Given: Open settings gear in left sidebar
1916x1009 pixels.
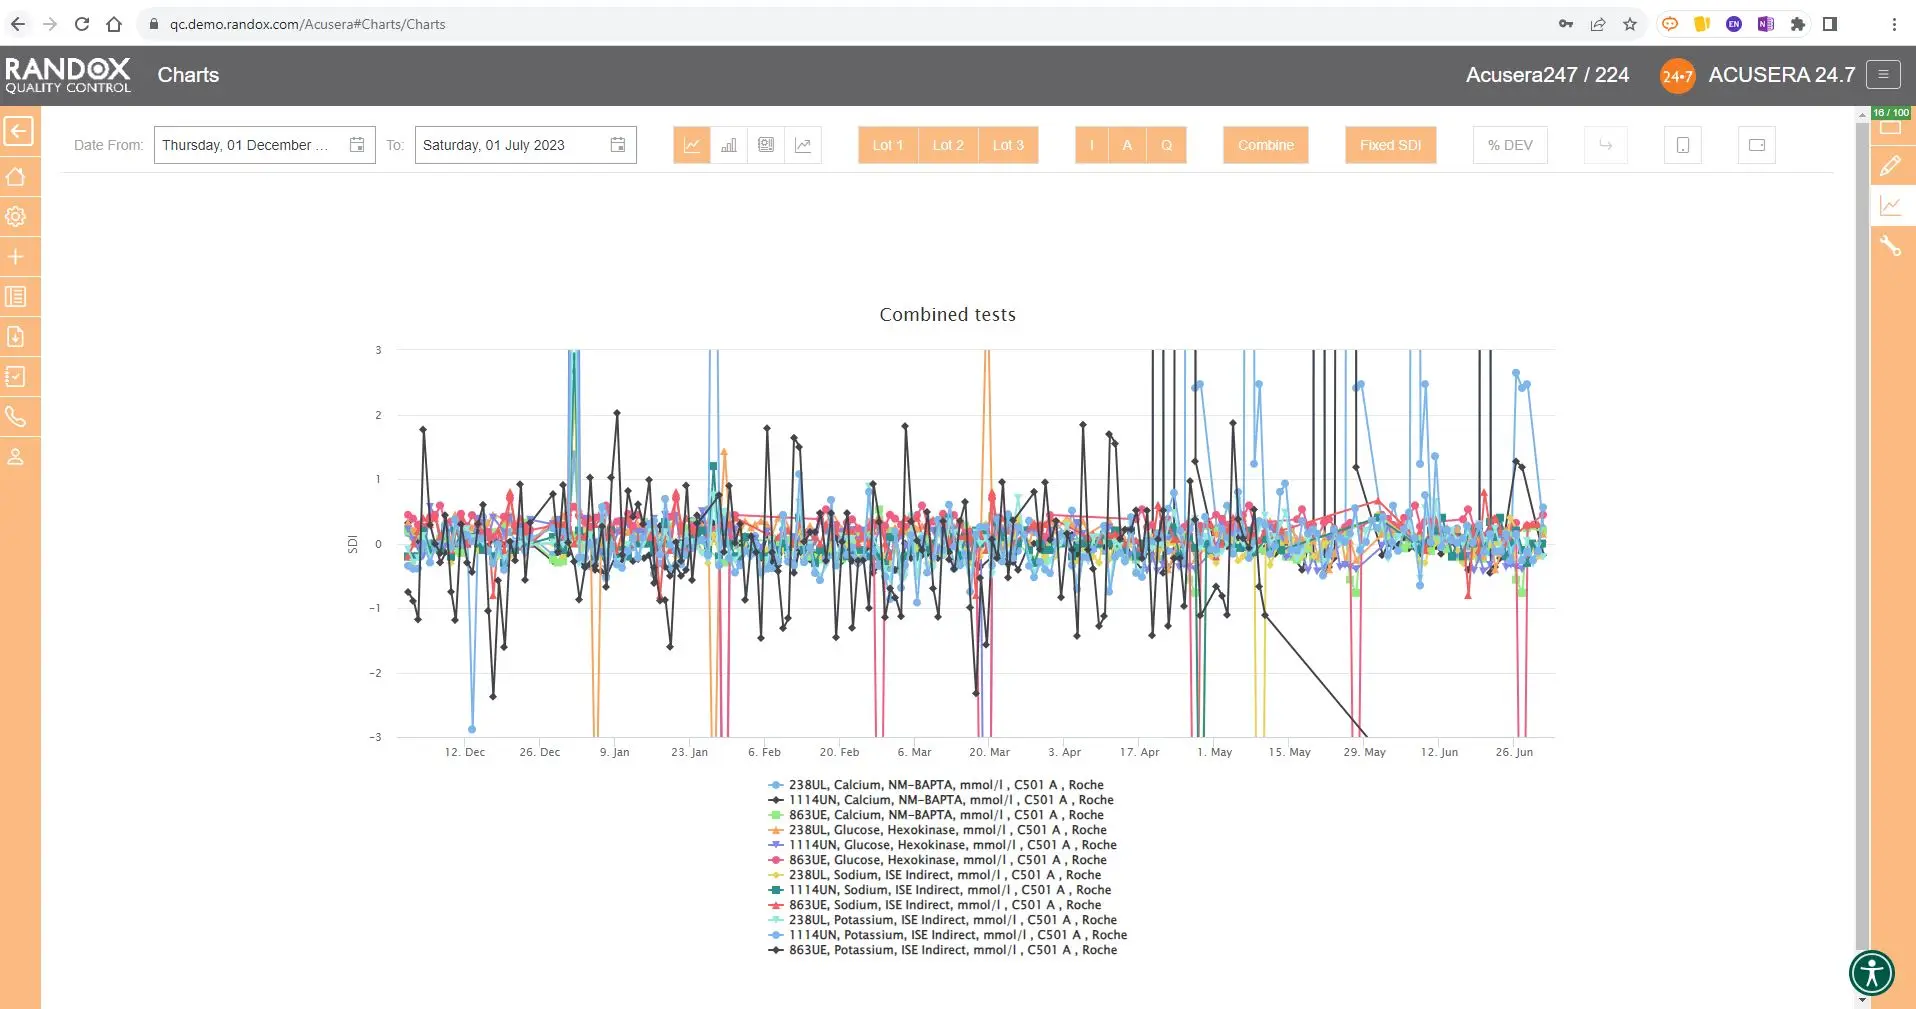Looking at the screenshot, I should pos(17,217).
